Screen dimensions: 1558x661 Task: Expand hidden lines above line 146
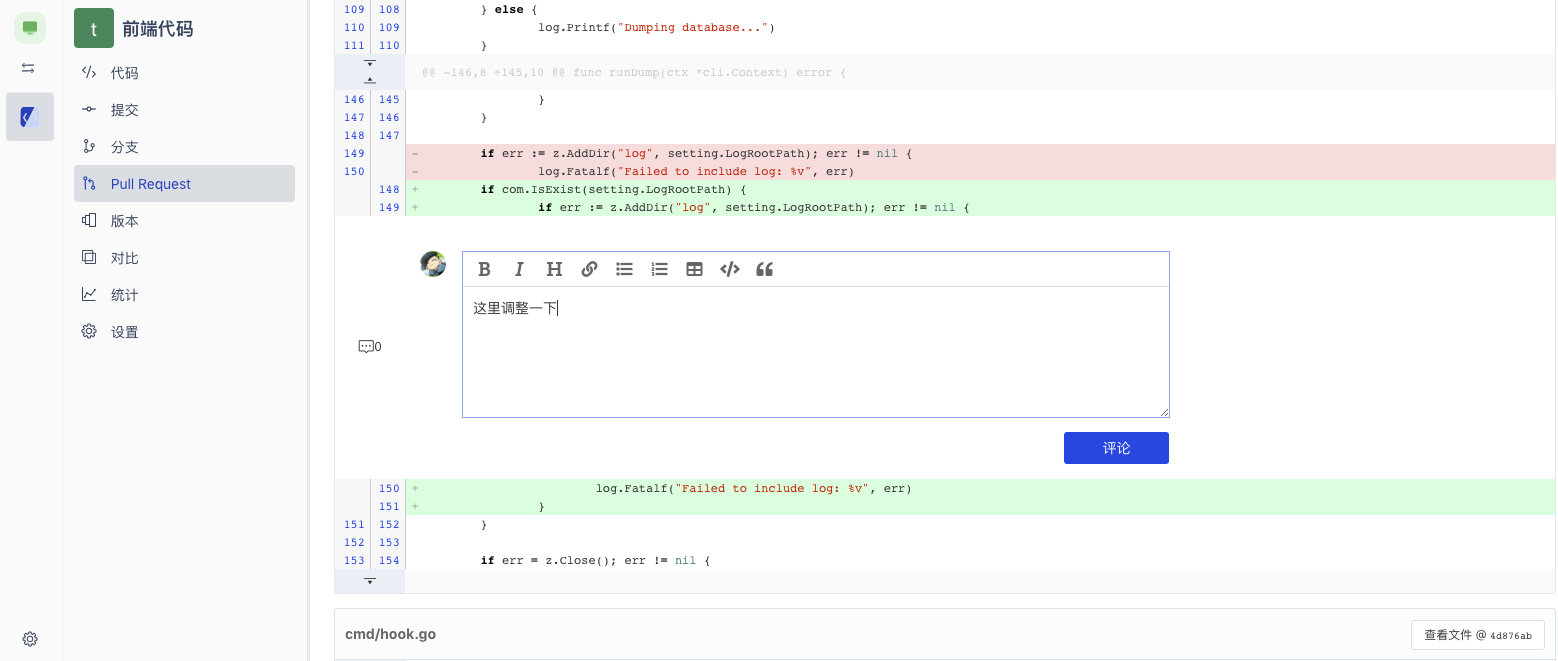(369, 80)
